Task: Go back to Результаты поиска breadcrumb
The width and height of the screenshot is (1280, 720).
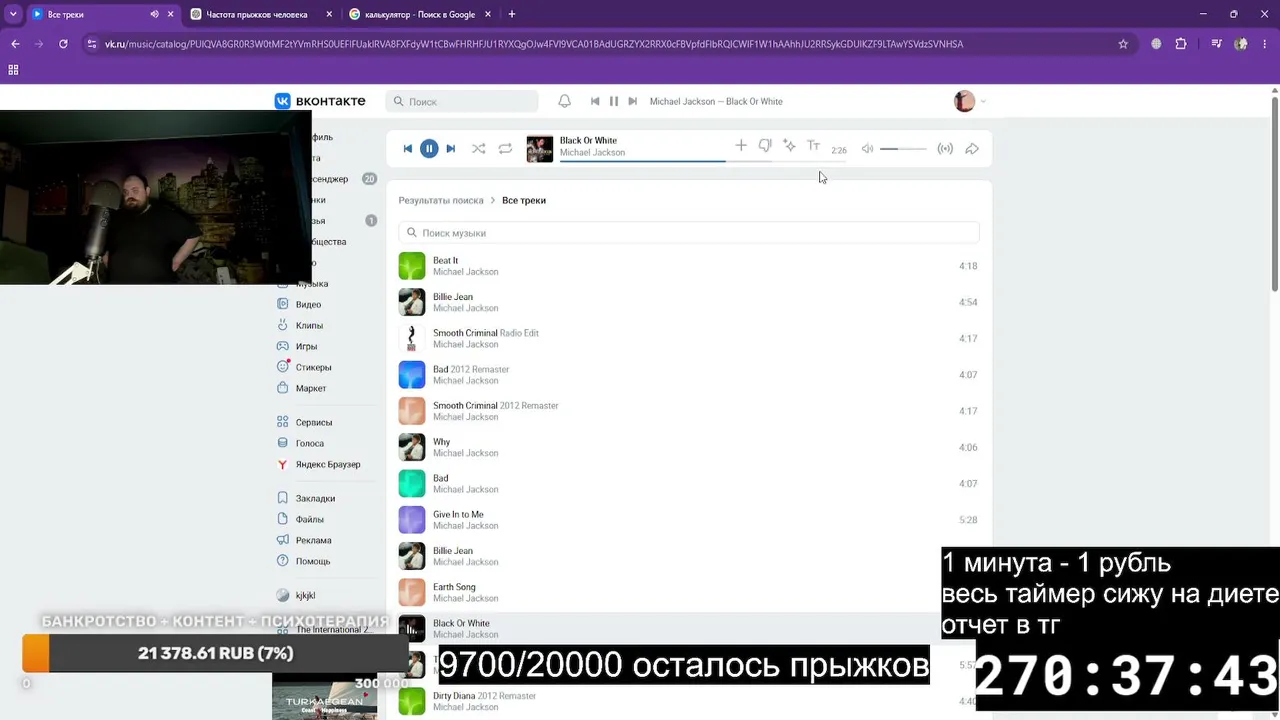Action: [441, 200]
